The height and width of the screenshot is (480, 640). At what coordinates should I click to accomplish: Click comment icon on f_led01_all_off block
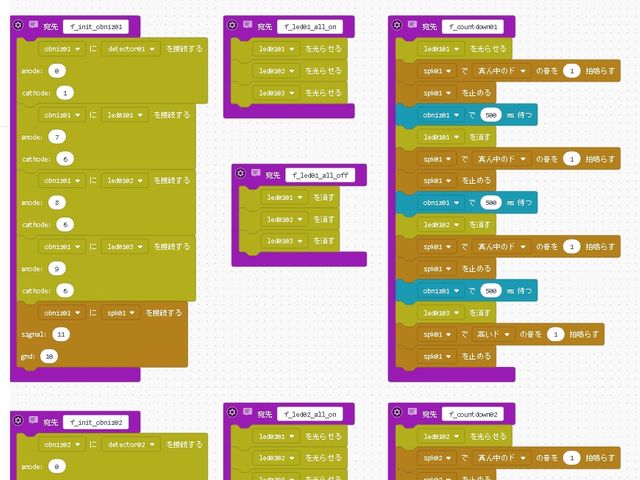256,174
